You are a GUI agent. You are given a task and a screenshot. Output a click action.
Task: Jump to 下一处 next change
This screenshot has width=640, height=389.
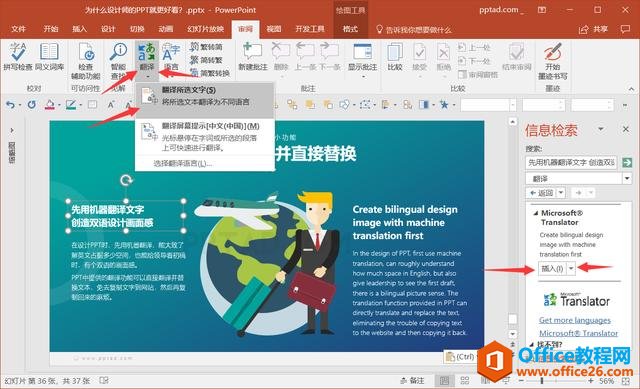coord(474,61)
